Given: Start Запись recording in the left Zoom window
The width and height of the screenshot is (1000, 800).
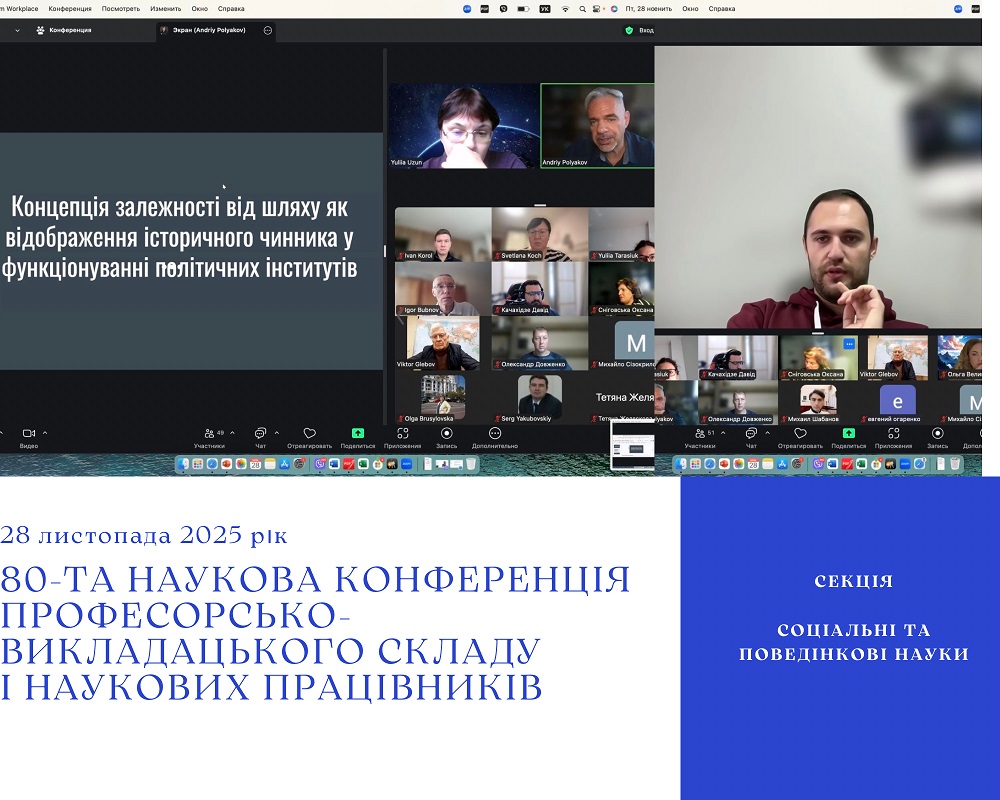Looking at the screenshot, I should tap(445, 432).
